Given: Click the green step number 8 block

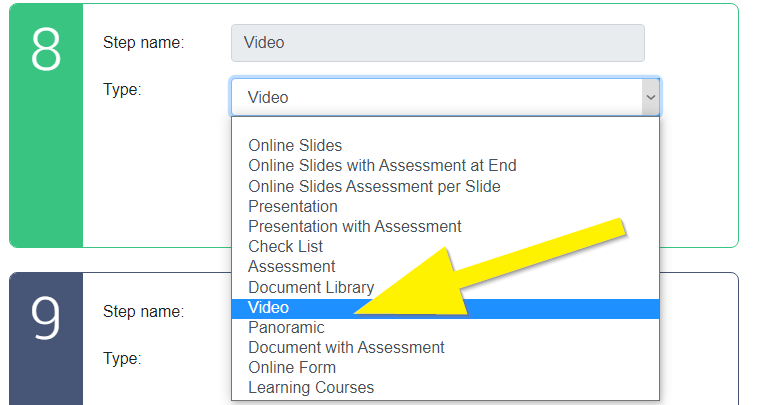Looking at the screenshot, I should (46, 125).
